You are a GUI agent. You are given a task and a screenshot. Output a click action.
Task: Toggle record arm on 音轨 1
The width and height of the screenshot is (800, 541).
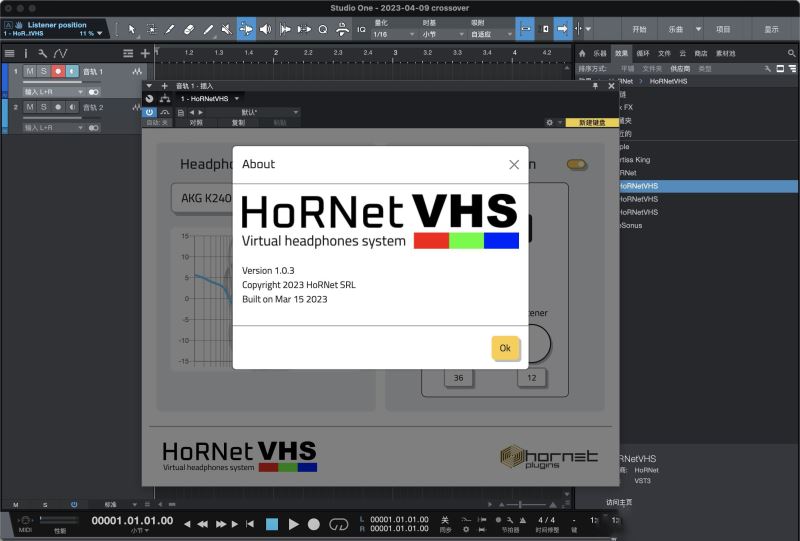(58, 71)
